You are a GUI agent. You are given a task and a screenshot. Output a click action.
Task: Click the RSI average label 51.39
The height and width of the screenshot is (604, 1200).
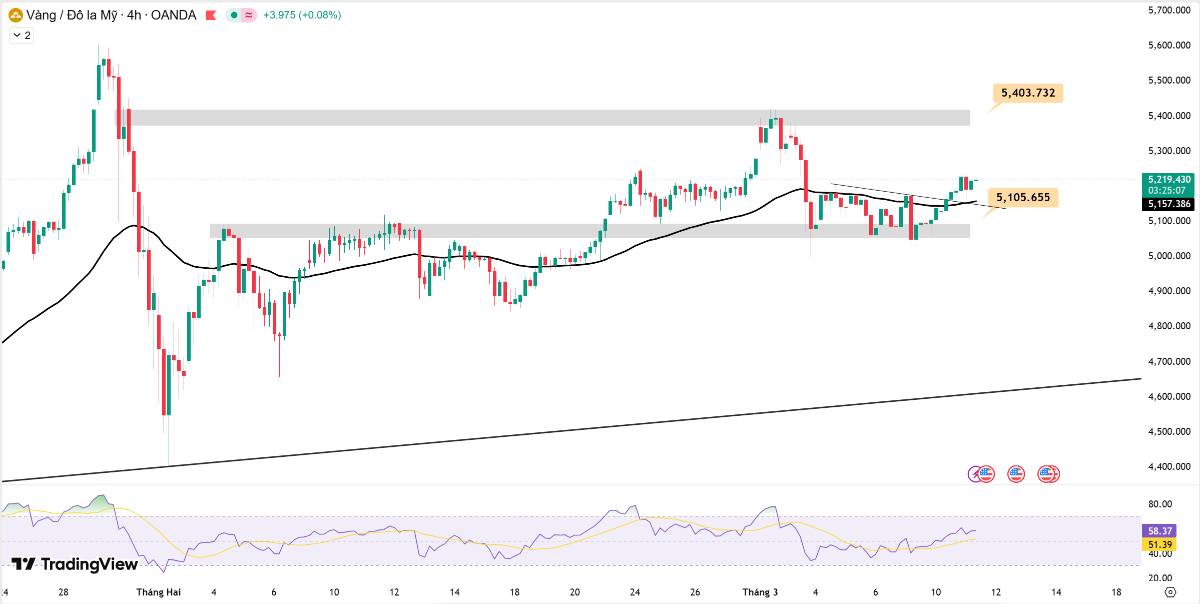coord(1159,544)
